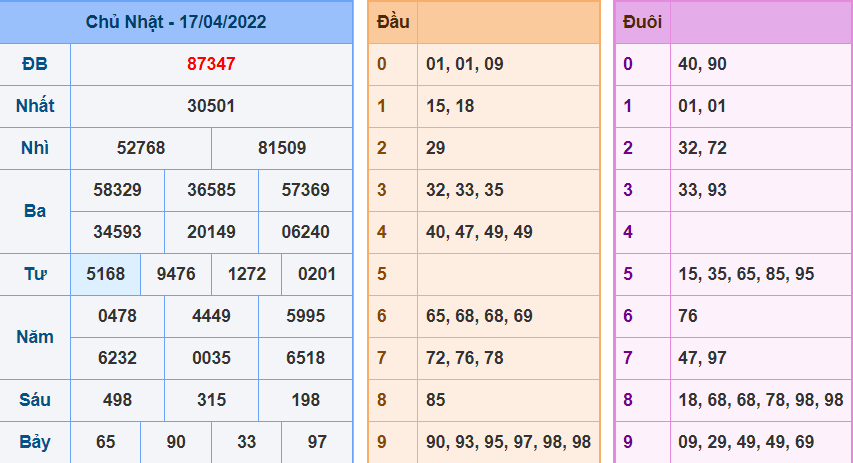This screenshot has width=853, height=463.
Task: Click seventh prize number 97
Action: click(317, 442)
